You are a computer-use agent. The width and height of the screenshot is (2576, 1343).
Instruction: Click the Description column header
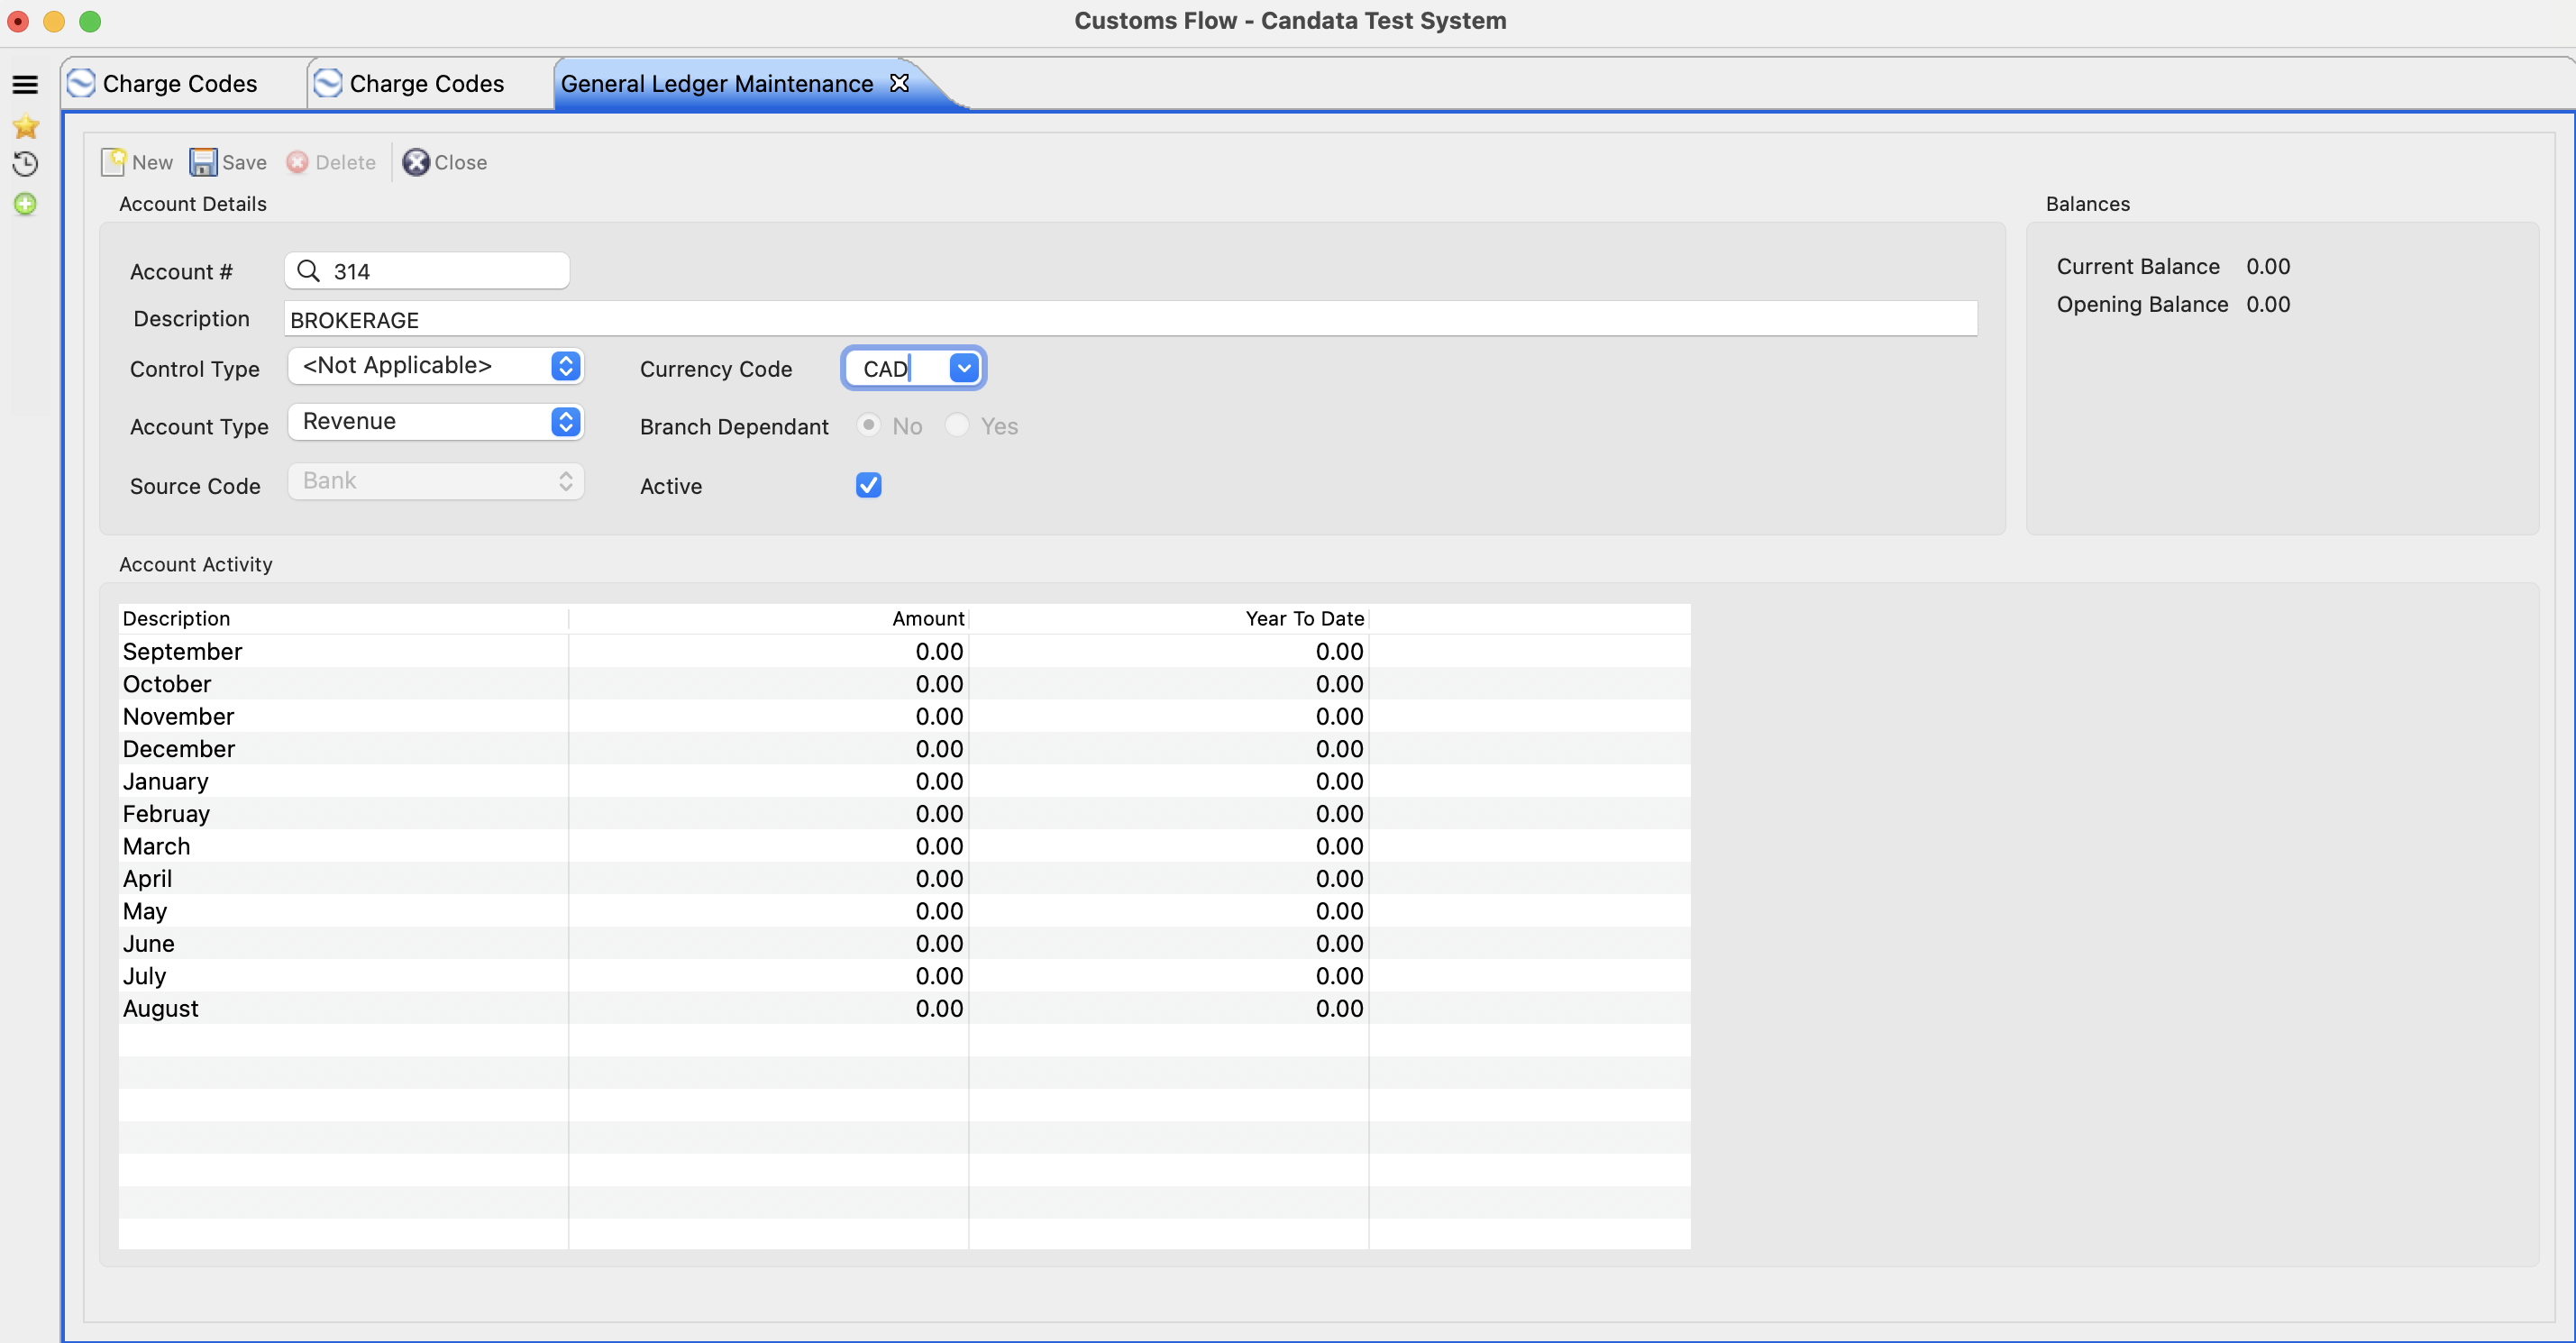pos(344,618)
